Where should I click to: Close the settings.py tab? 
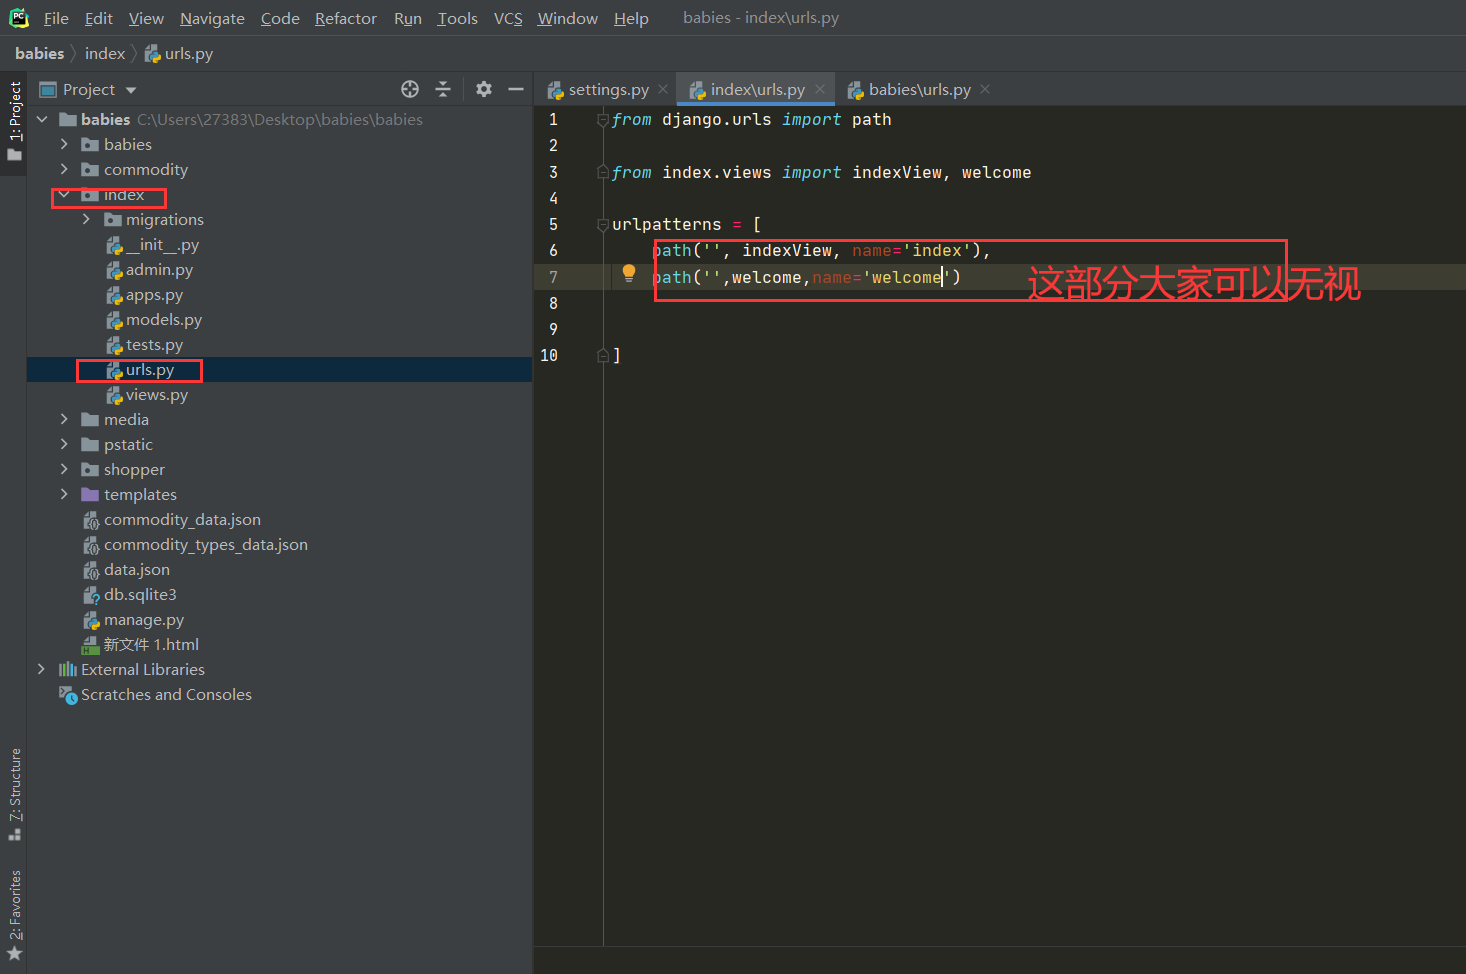663,89
